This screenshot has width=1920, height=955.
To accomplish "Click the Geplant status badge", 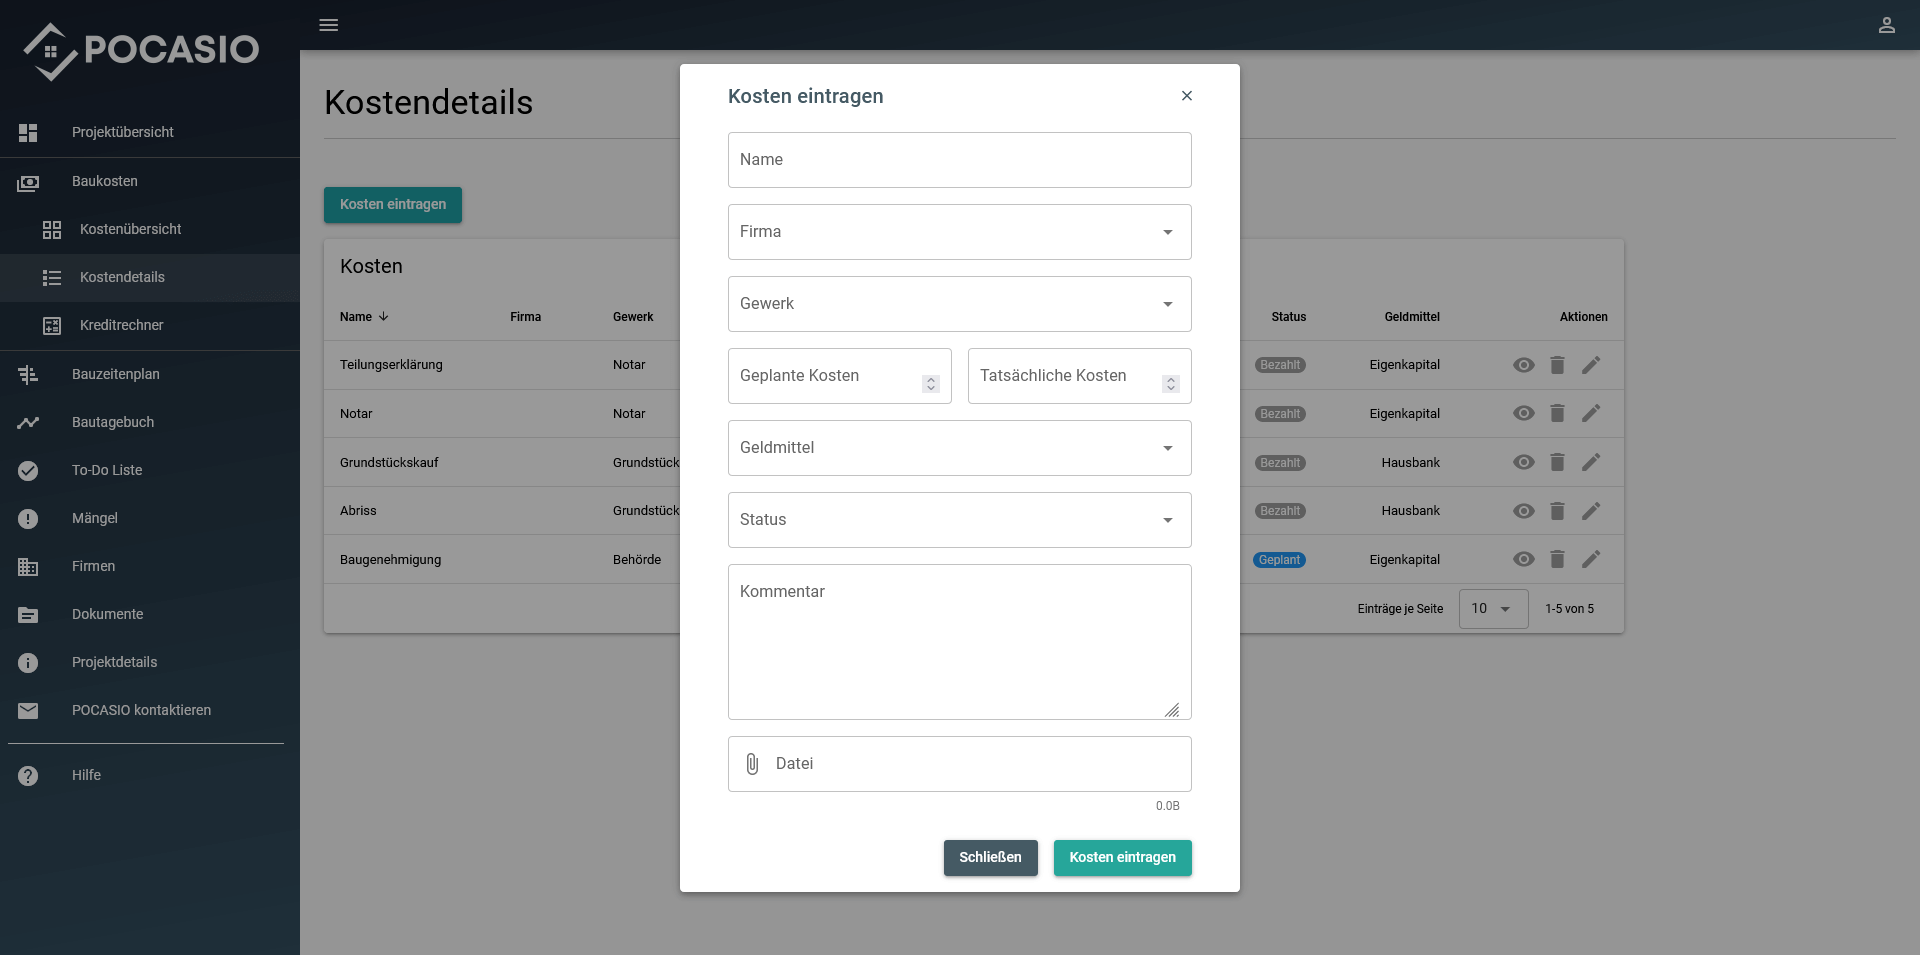I will 1279,560.
